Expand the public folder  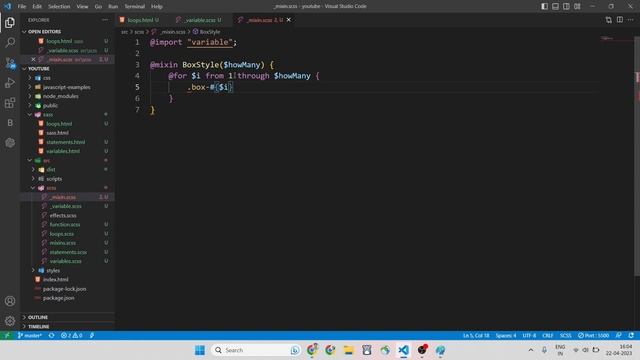tap(50, 105)
